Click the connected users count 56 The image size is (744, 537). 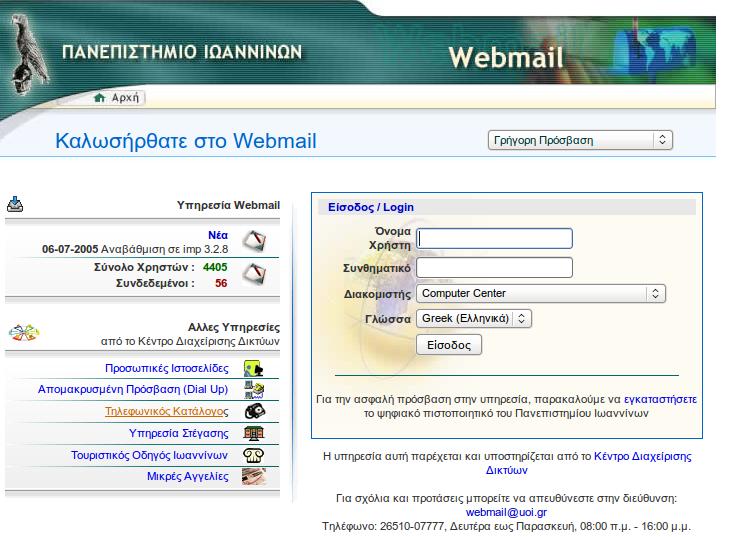(221, 284)
